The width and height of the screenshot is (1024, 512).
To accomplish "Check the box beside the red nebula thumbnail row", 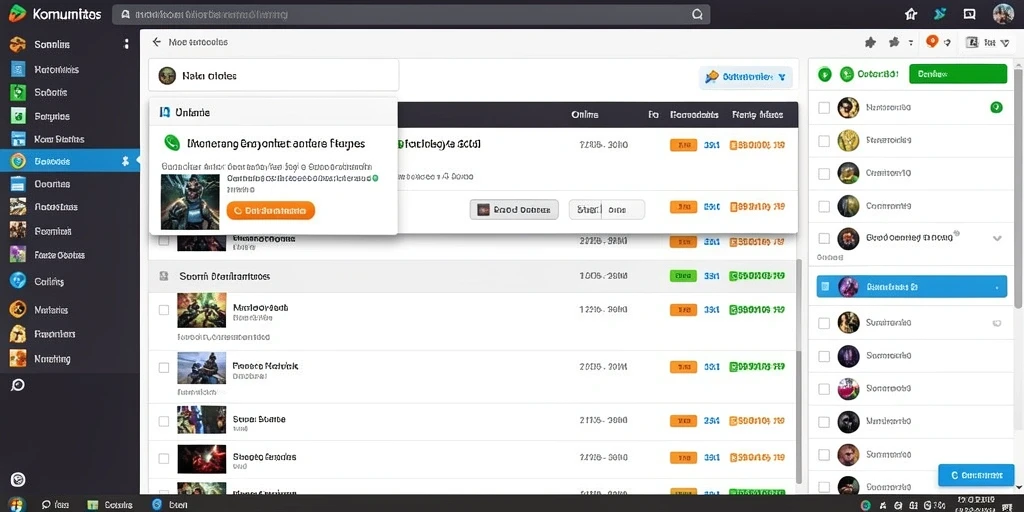I will click(164, 458).
